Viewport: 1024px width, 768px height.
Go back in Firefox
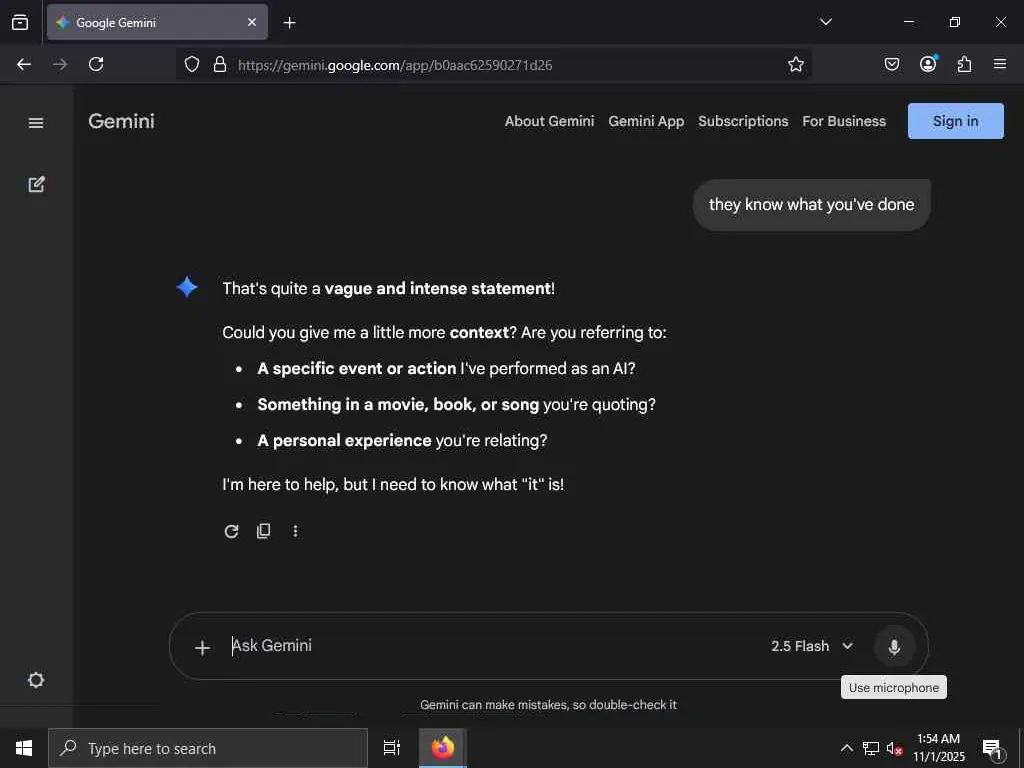[x=24, y=64]
